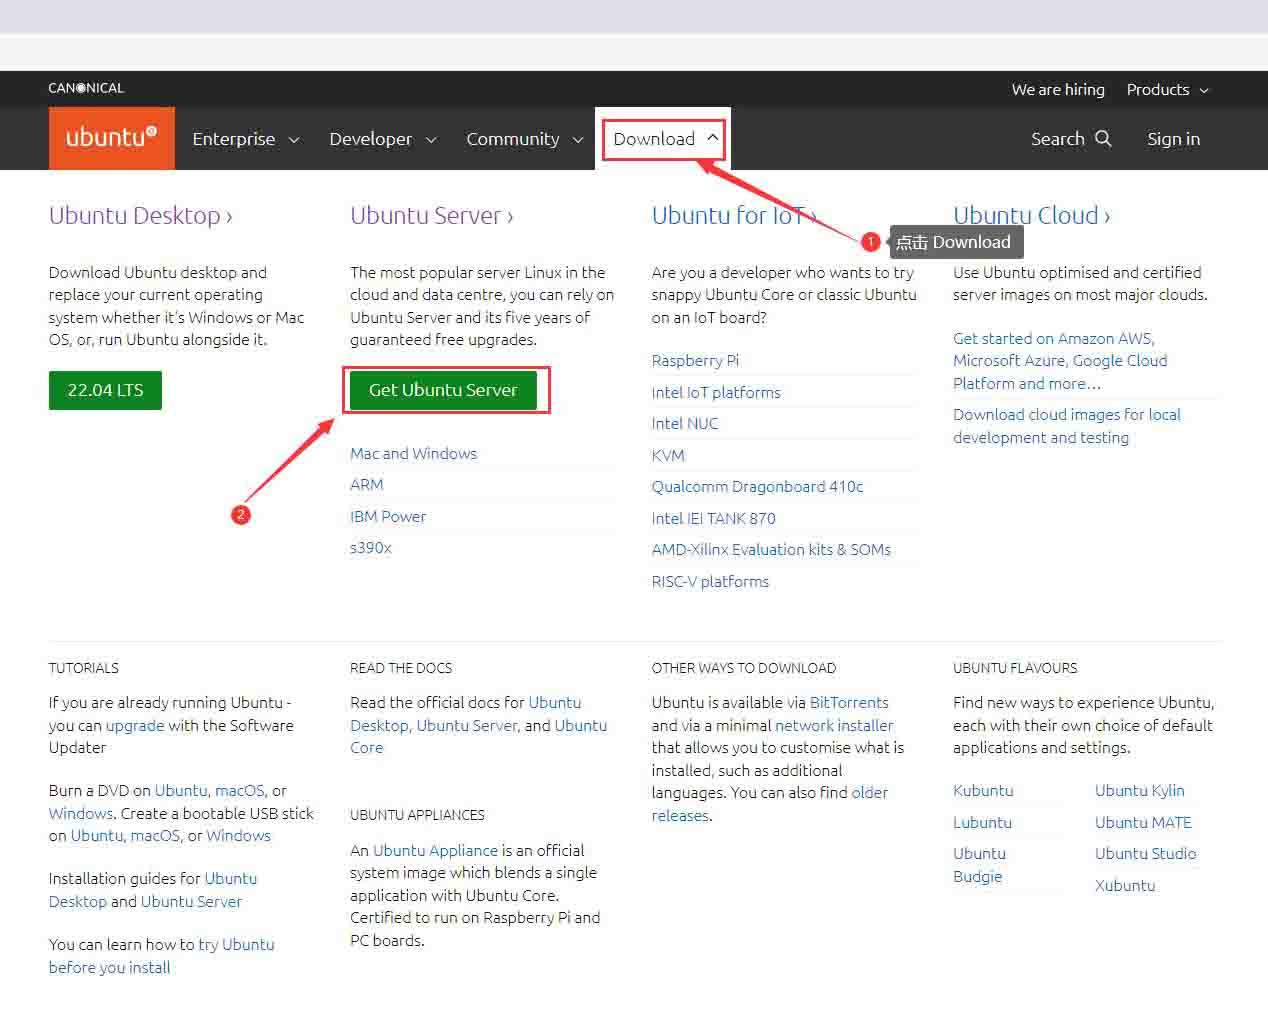Click the s390x link

click(370, 547)
